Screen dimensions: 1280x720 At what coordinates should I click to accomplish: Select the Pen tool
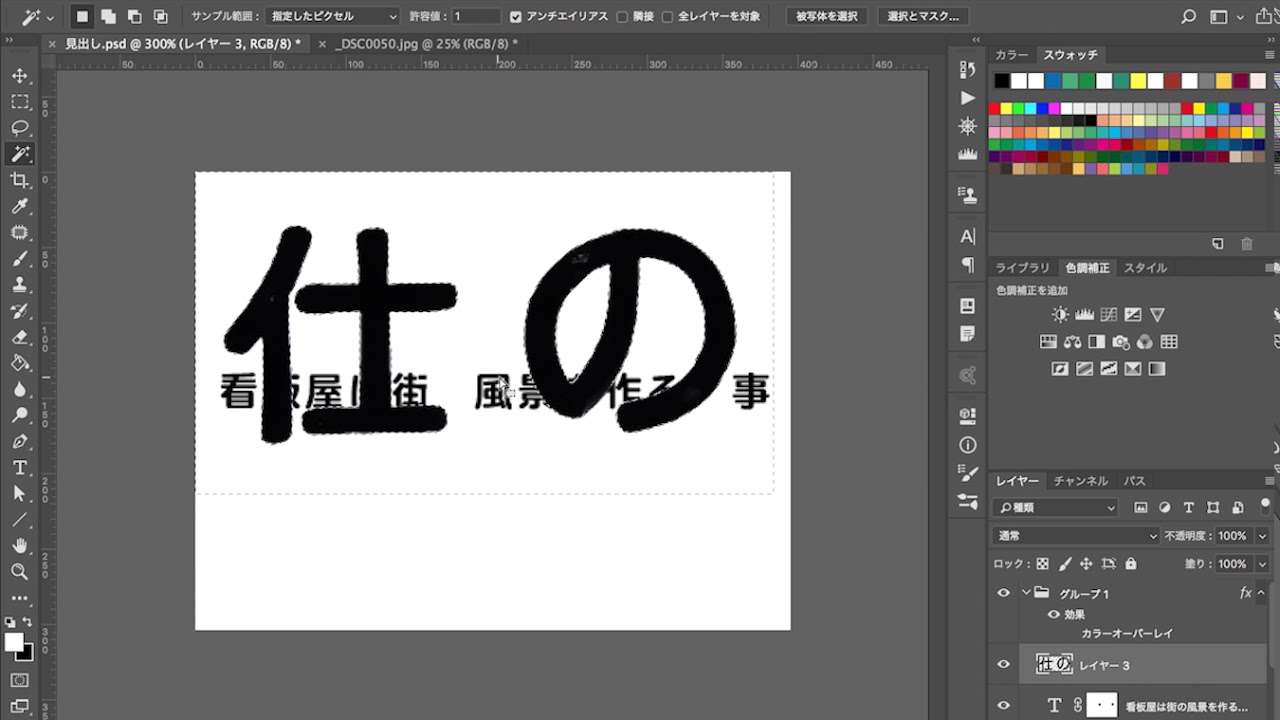click(20, 441)
